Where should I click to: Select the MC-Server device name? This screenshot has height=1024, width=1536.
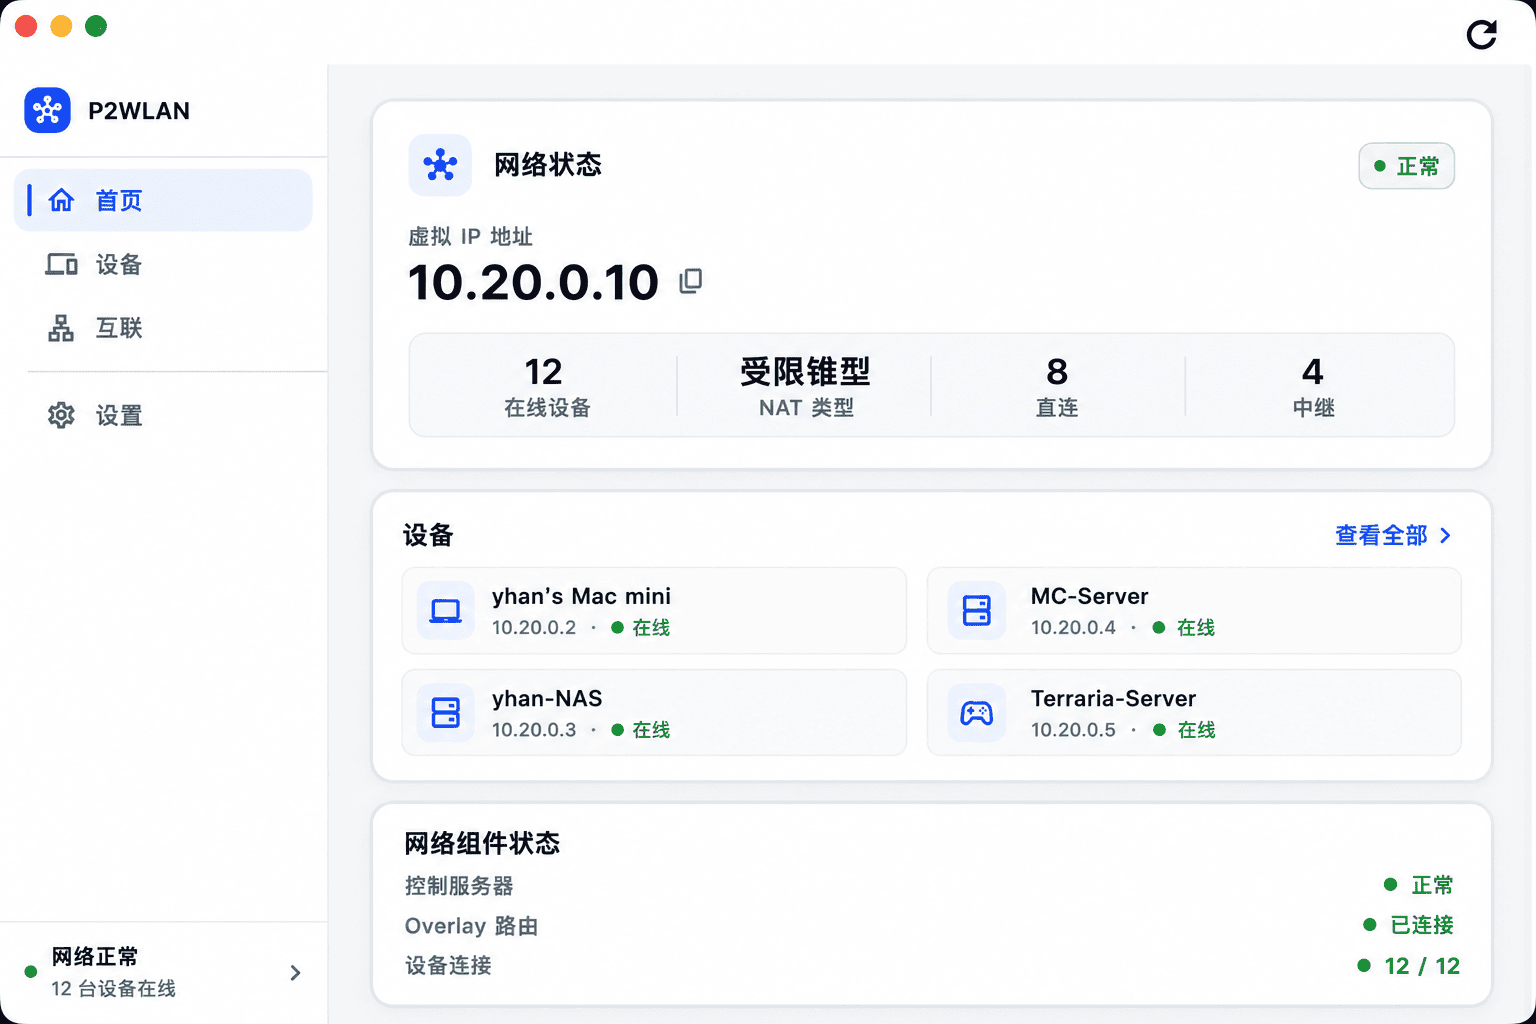pyautogui.click(x=1089, y=596)
